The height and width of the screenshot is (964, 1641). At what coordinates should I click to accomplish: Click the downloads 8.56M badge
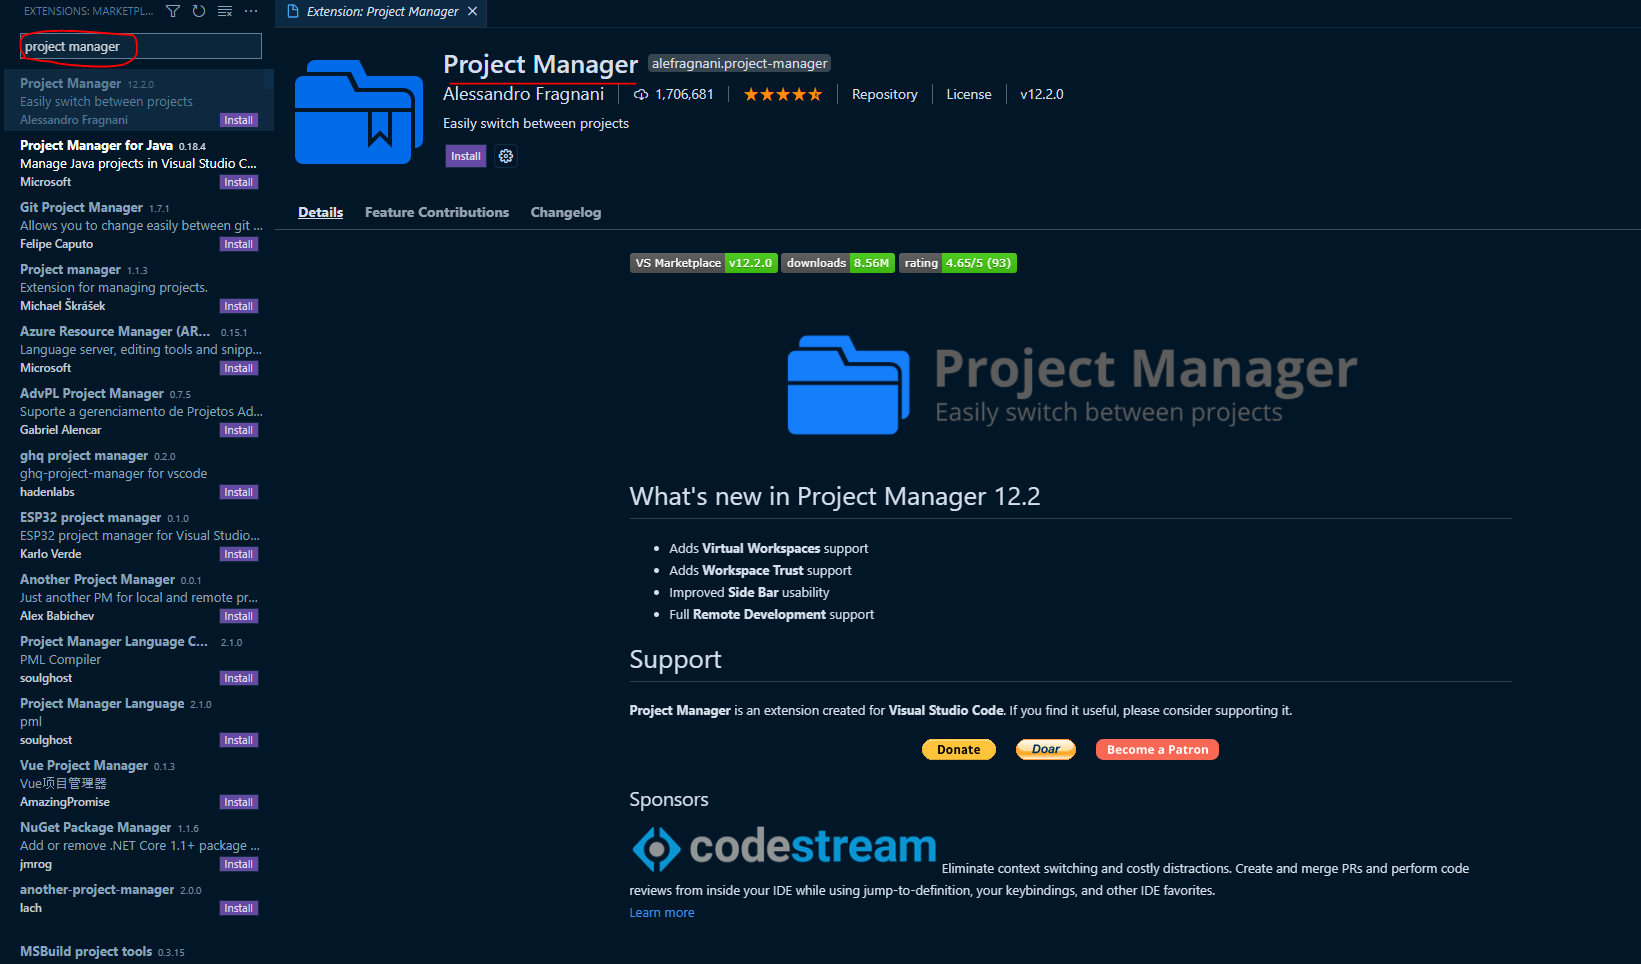838,263
